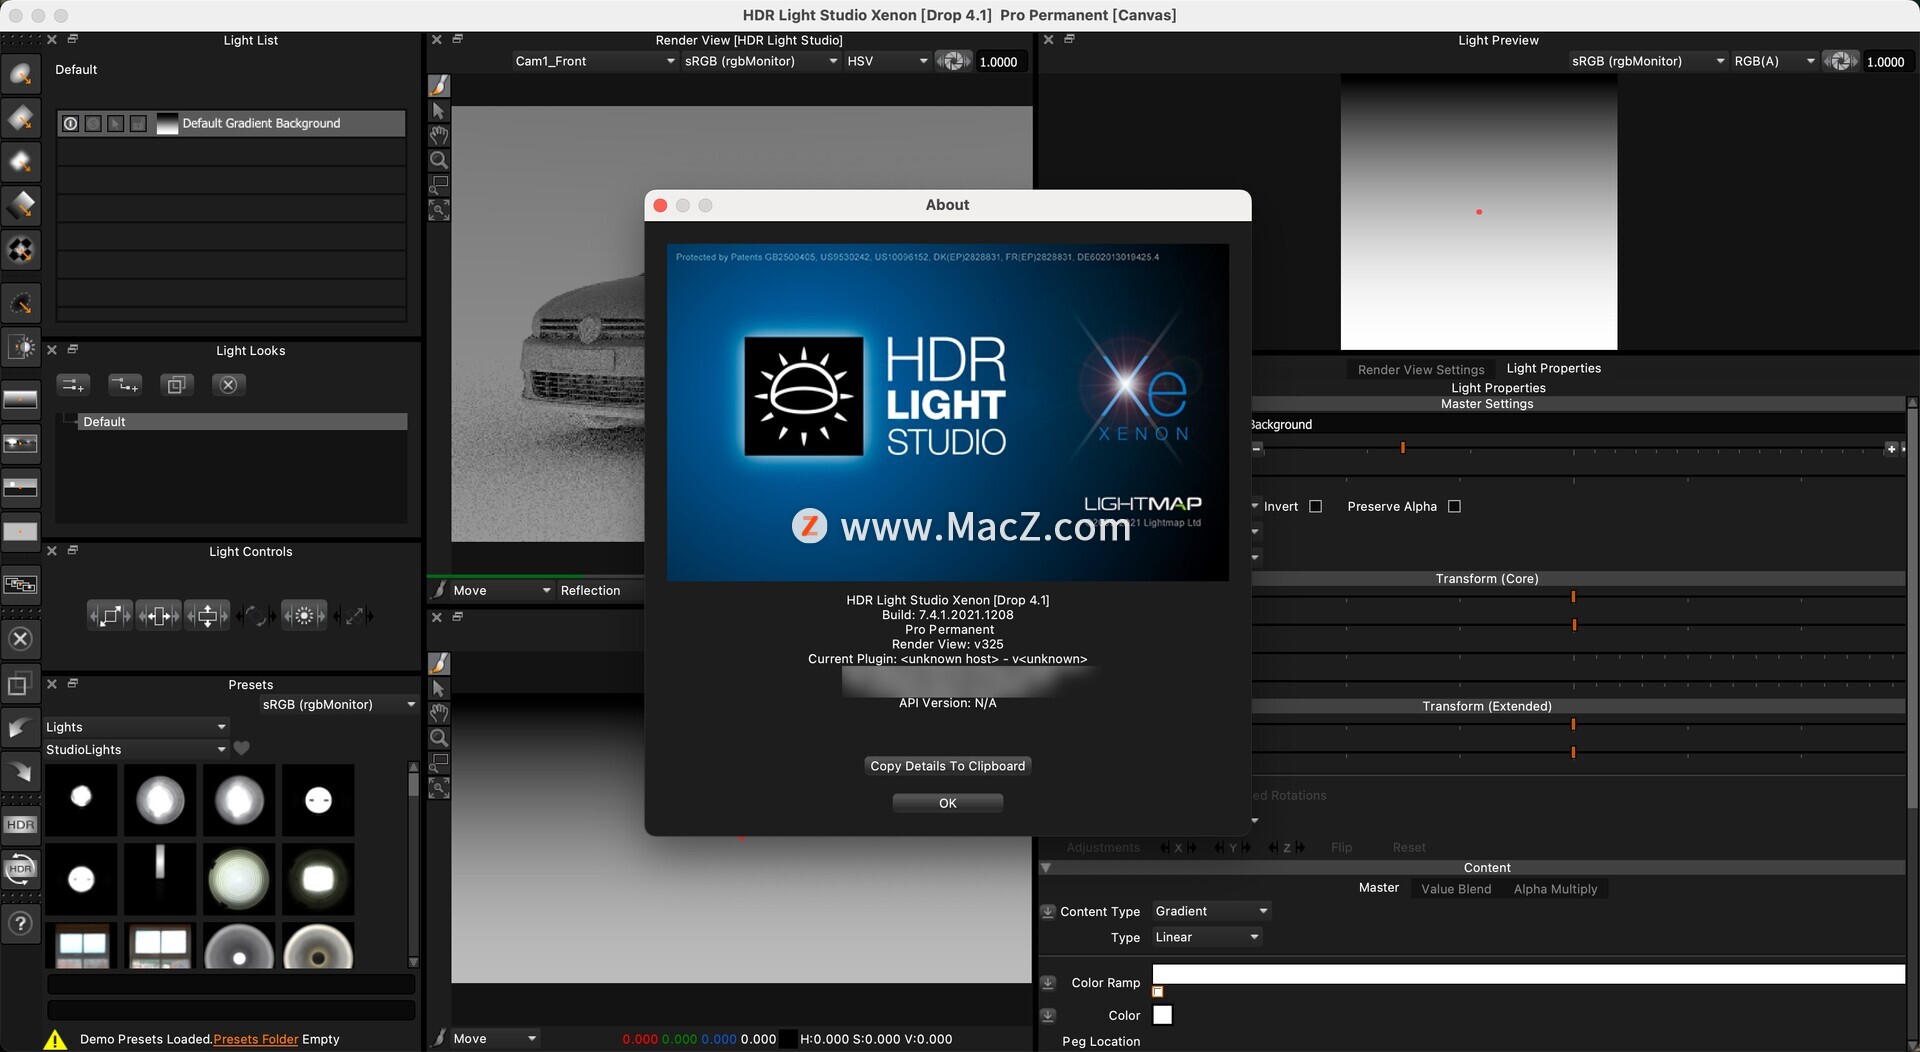Open Light Preview sRGB (rgbMonitor) dropdown

1648,61
